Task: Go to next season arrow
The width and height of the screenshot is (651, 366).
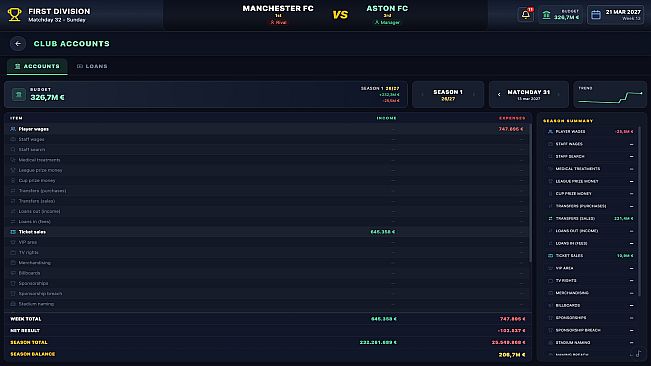Action: (474, 95)
